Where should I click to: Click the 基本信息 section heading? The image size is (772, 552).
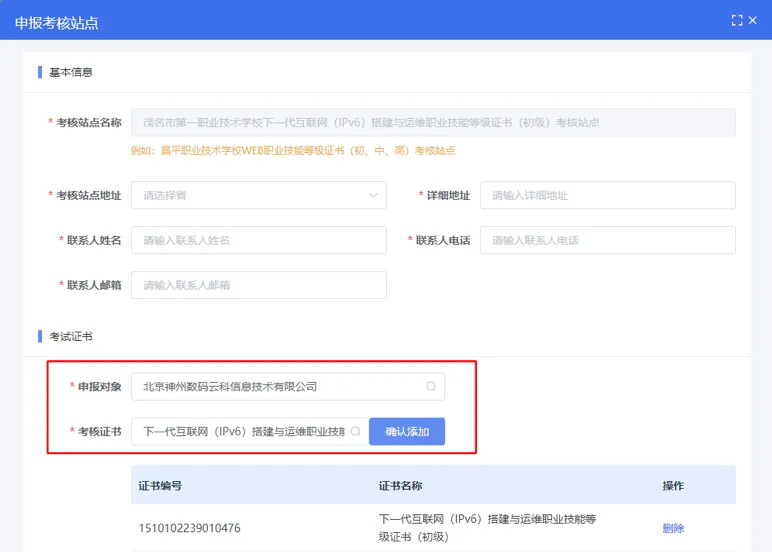(x=71, y=72)
